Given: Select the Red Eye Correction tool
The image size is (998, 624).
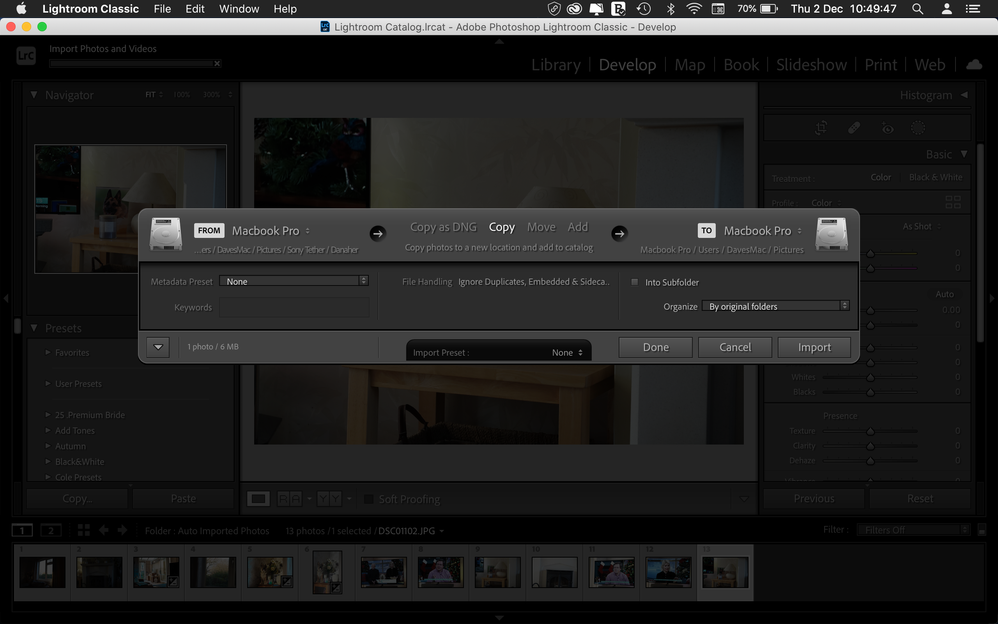Looking at the screenshot, I should tap(887, 127).
